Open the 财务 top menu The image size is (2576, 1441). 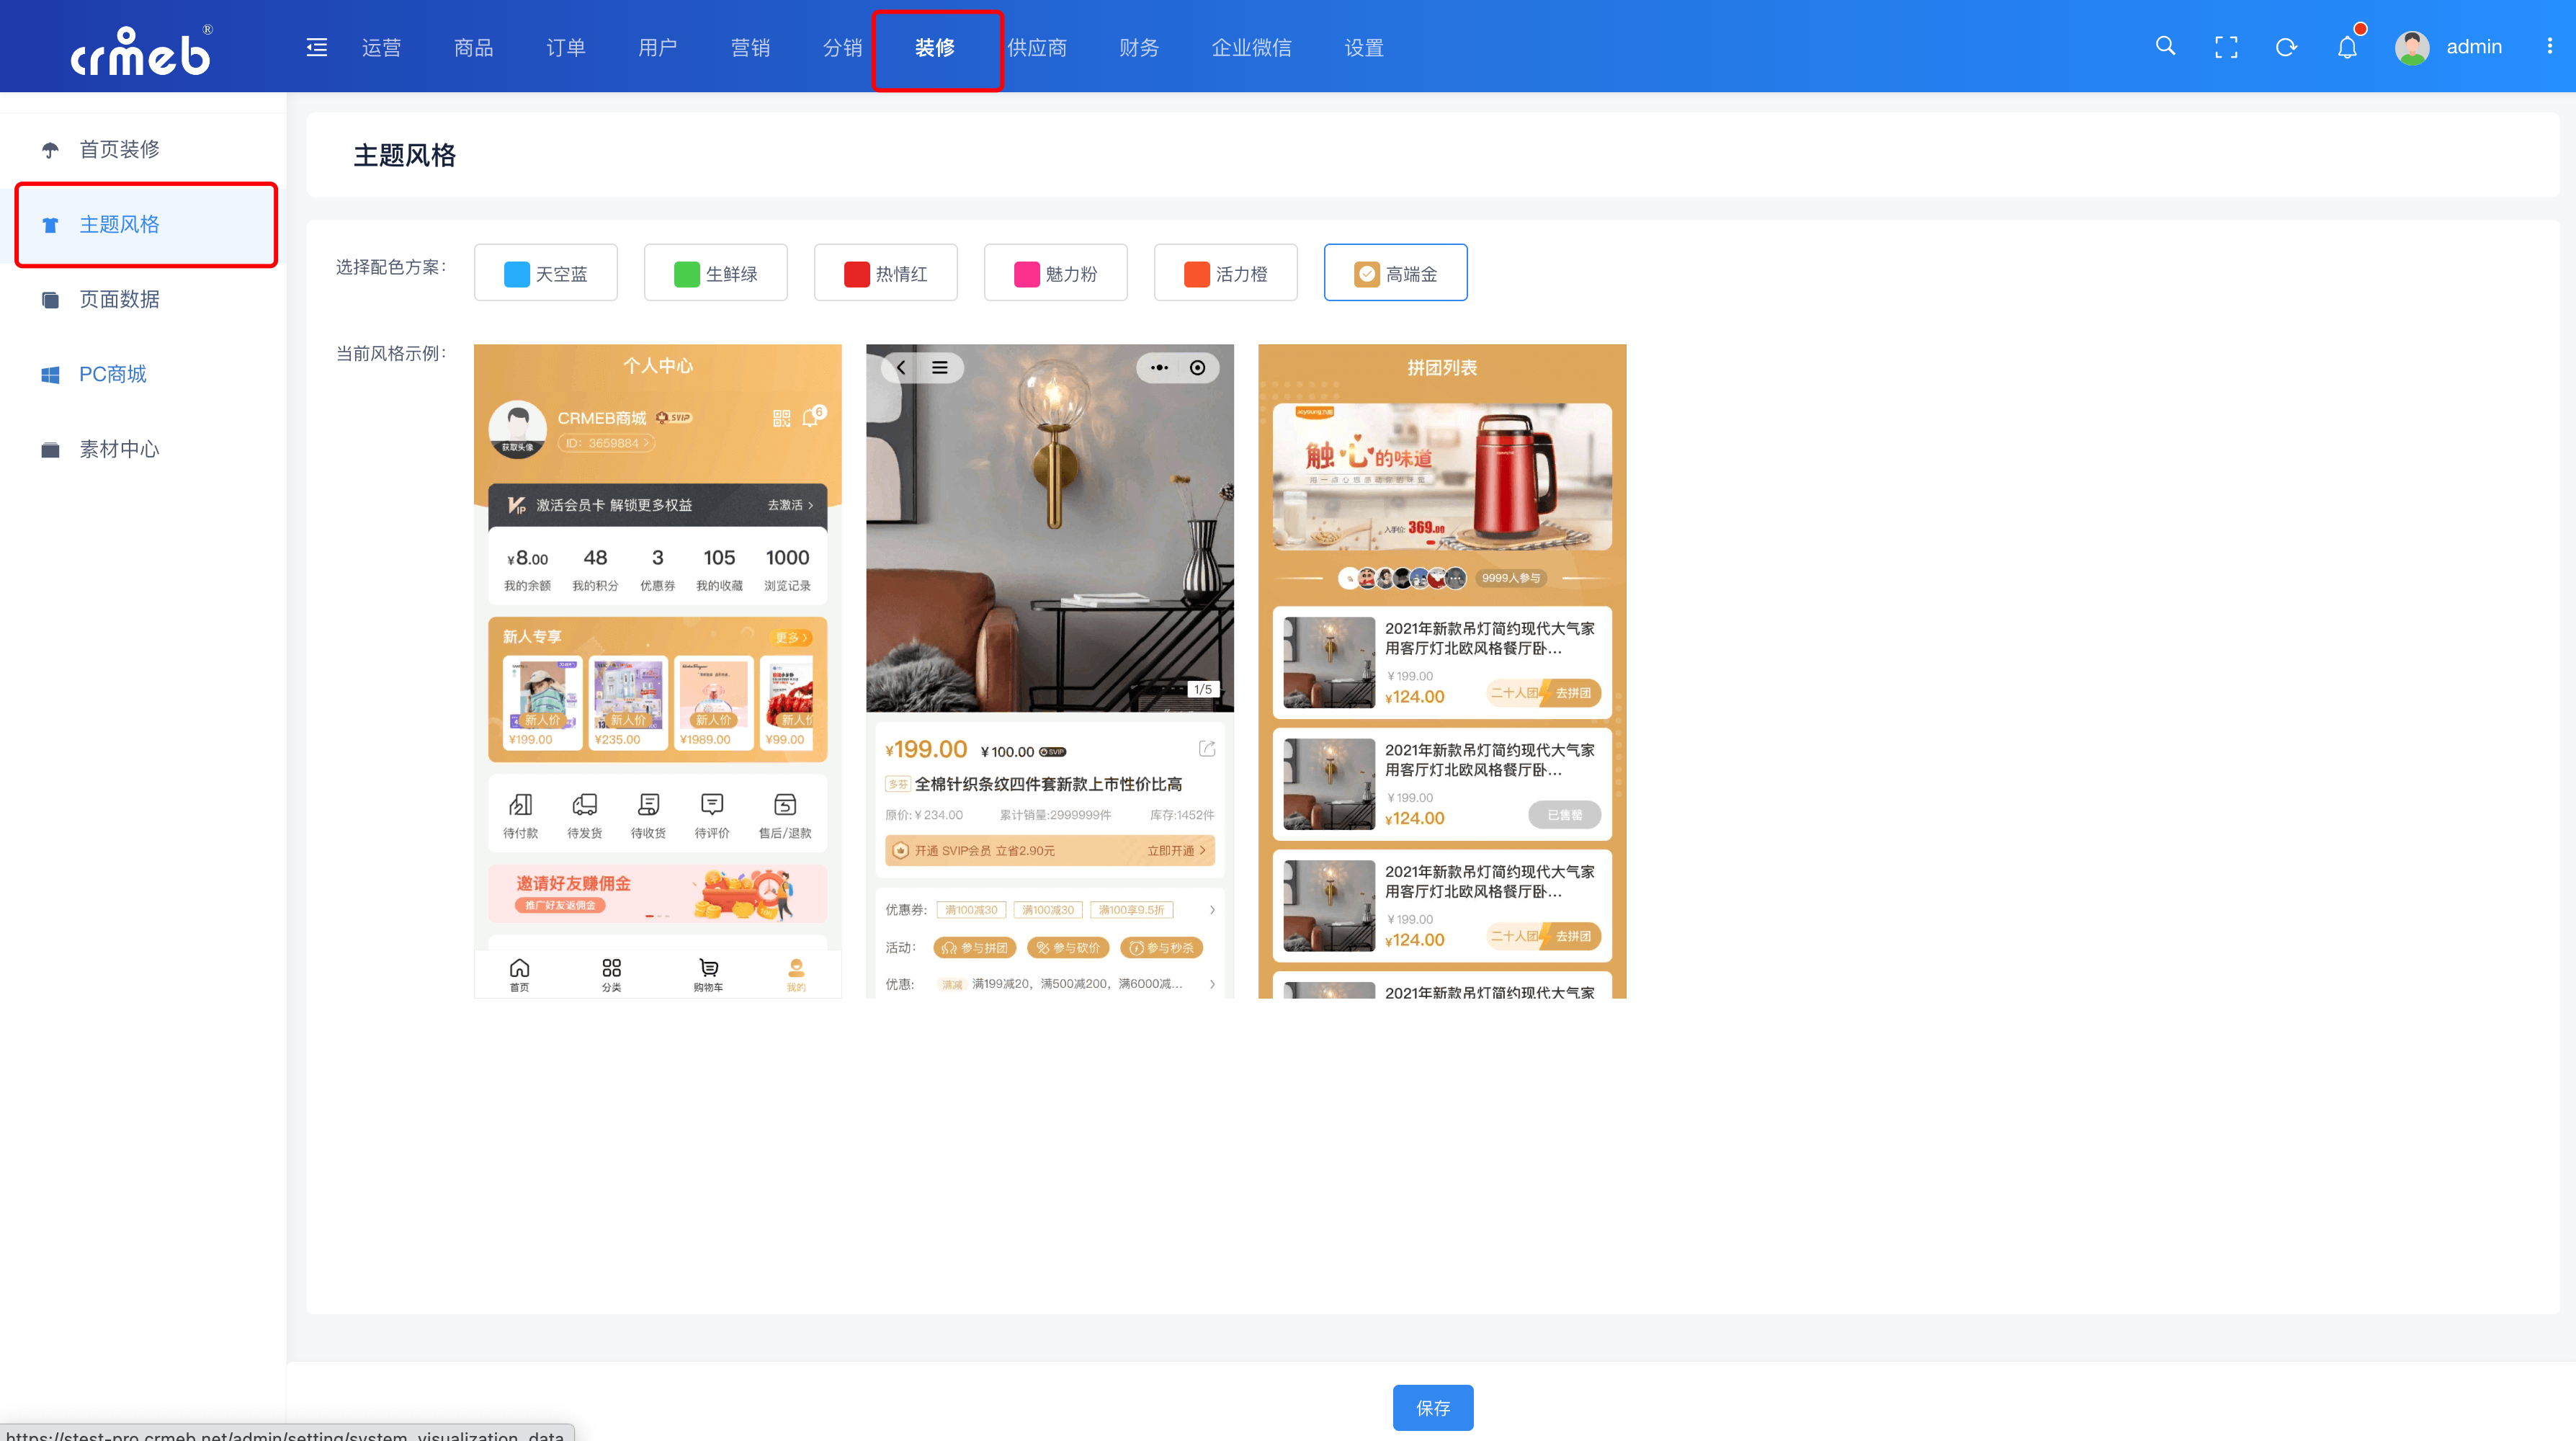(1138, 47)
